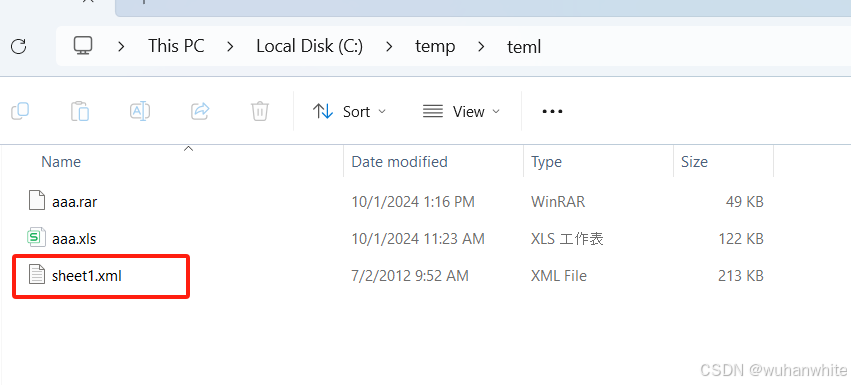
Task: Sort files by Name column header
Action: (61, 162)
